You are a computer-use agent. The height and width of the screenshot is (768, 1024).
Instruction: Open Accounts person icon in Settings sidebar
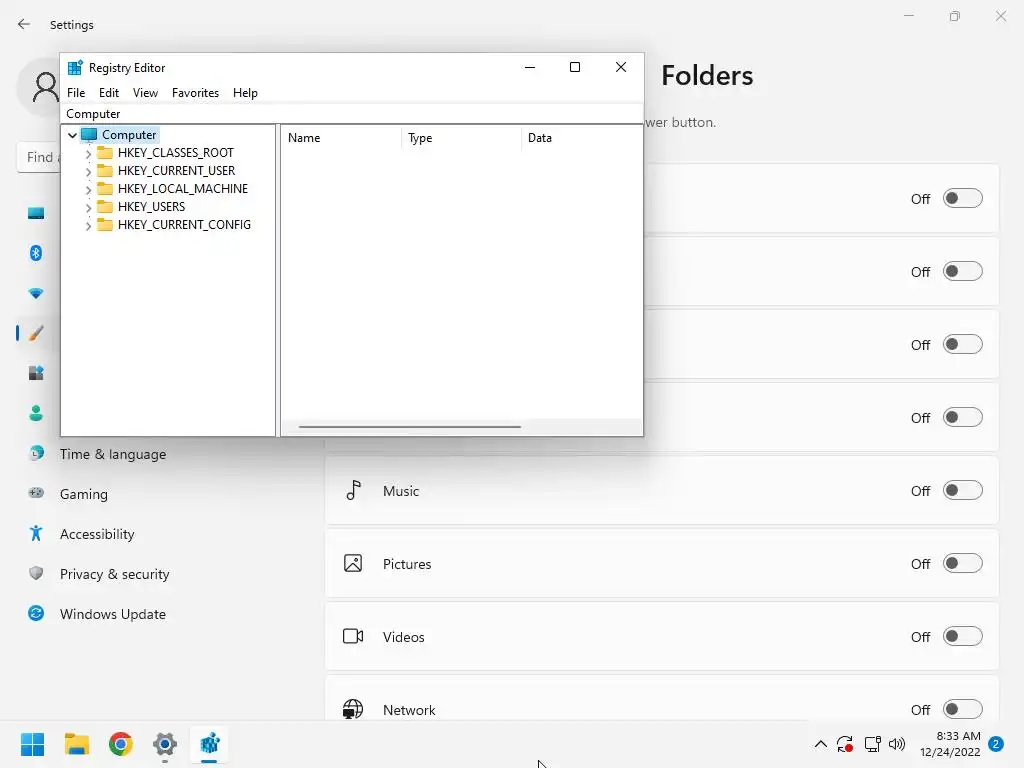pos(36,413)
